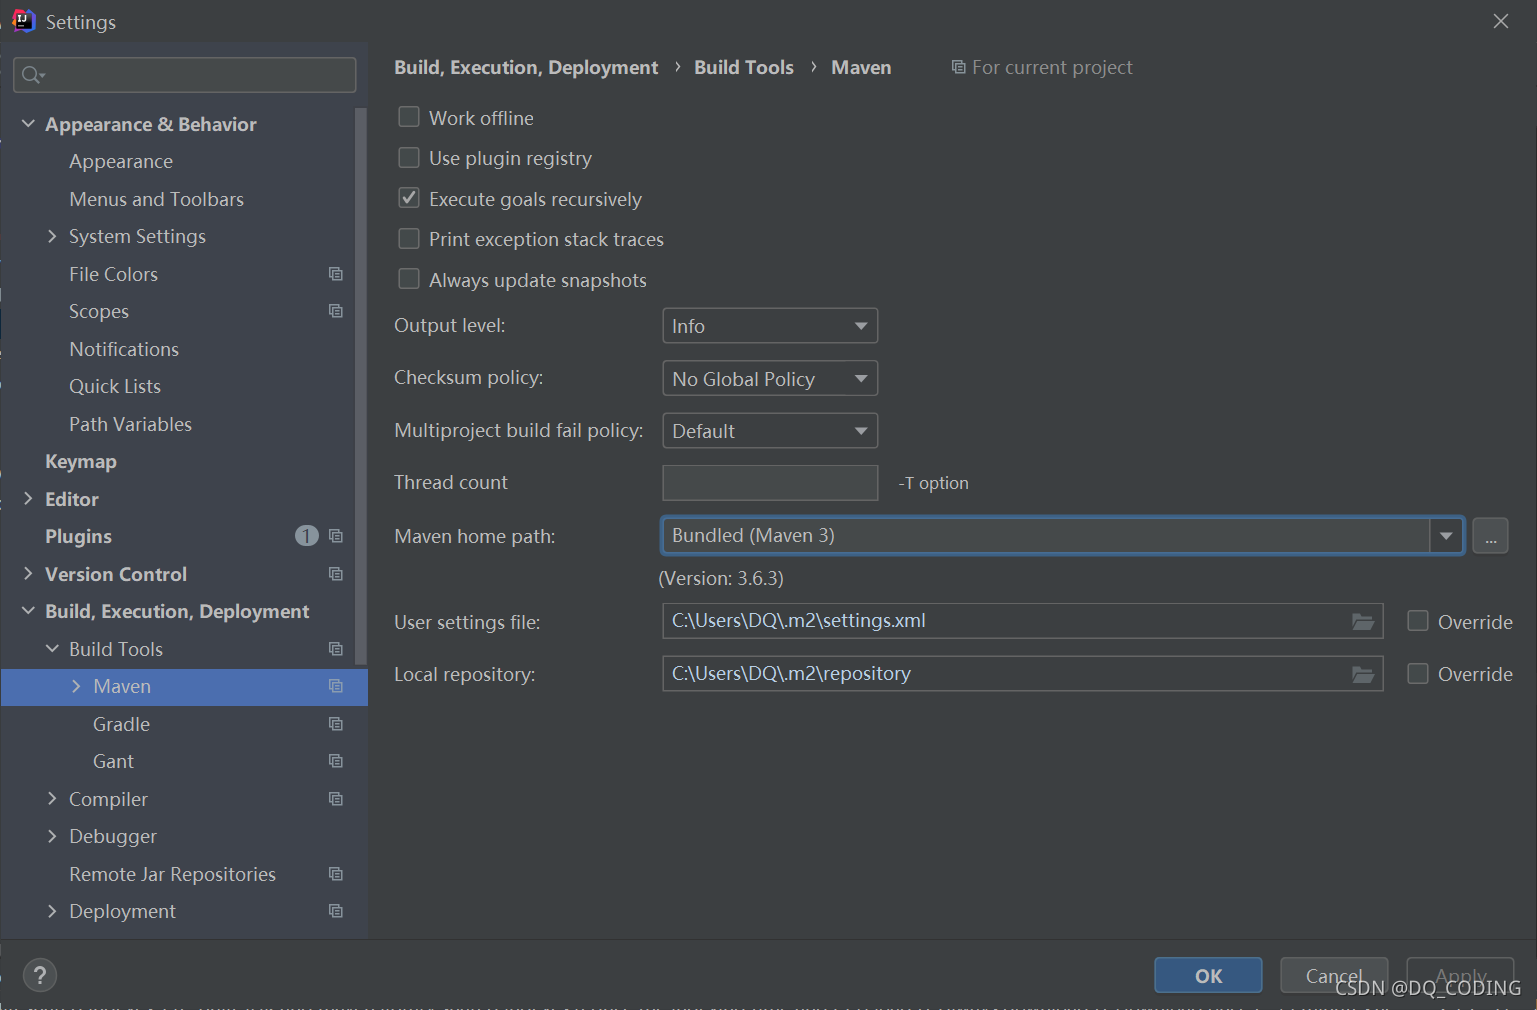The image size is (1537, 1010).
Task: Click the ellipsis browse button for Maven home
Action: pyautogui.click(x=1490, y=536)
